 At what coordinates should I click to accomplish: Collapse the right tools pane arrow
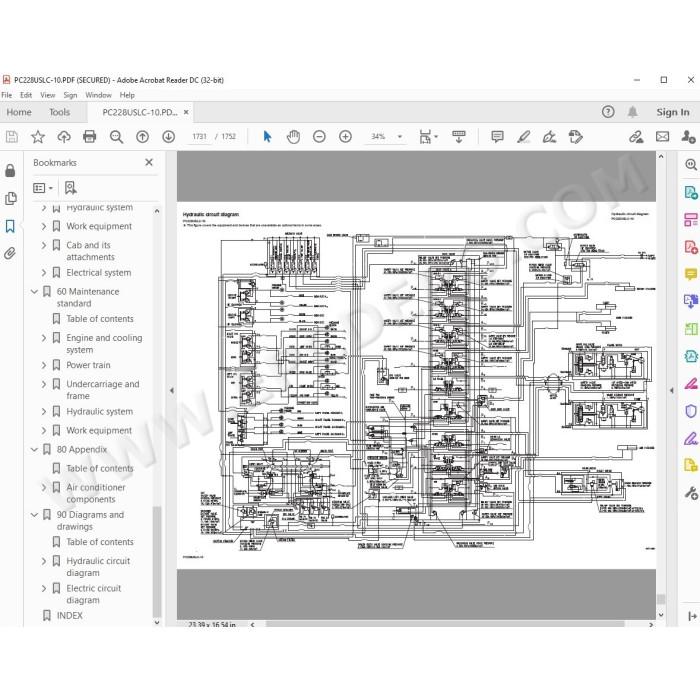(x=672, y=391)
